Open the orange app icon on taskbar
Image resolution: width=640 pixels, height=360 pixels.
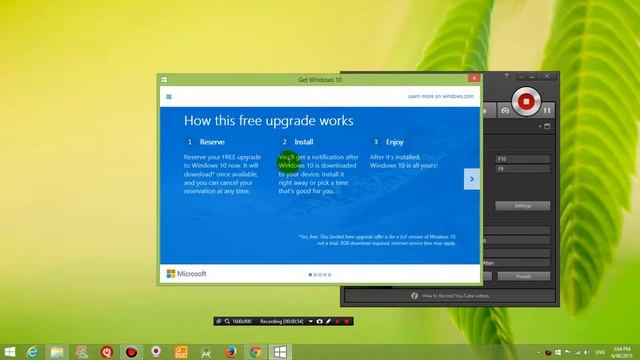[181, 352]
